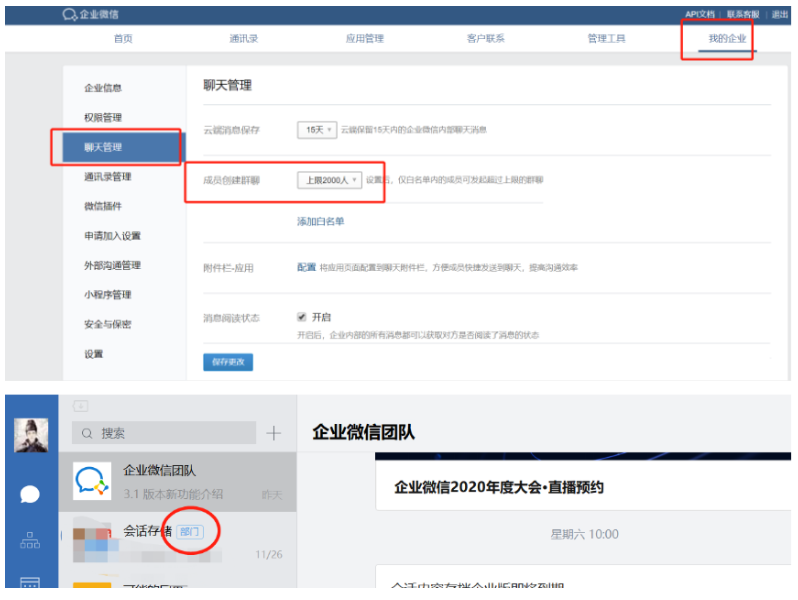Select the 管理工具 tab
This screenshot has width=798, height=600.
coord(606,39)
